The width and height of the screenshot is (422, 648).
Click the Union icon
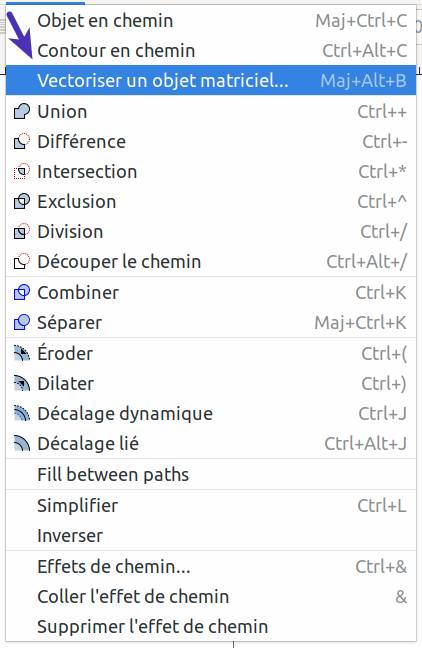click(x=22, y=112)
